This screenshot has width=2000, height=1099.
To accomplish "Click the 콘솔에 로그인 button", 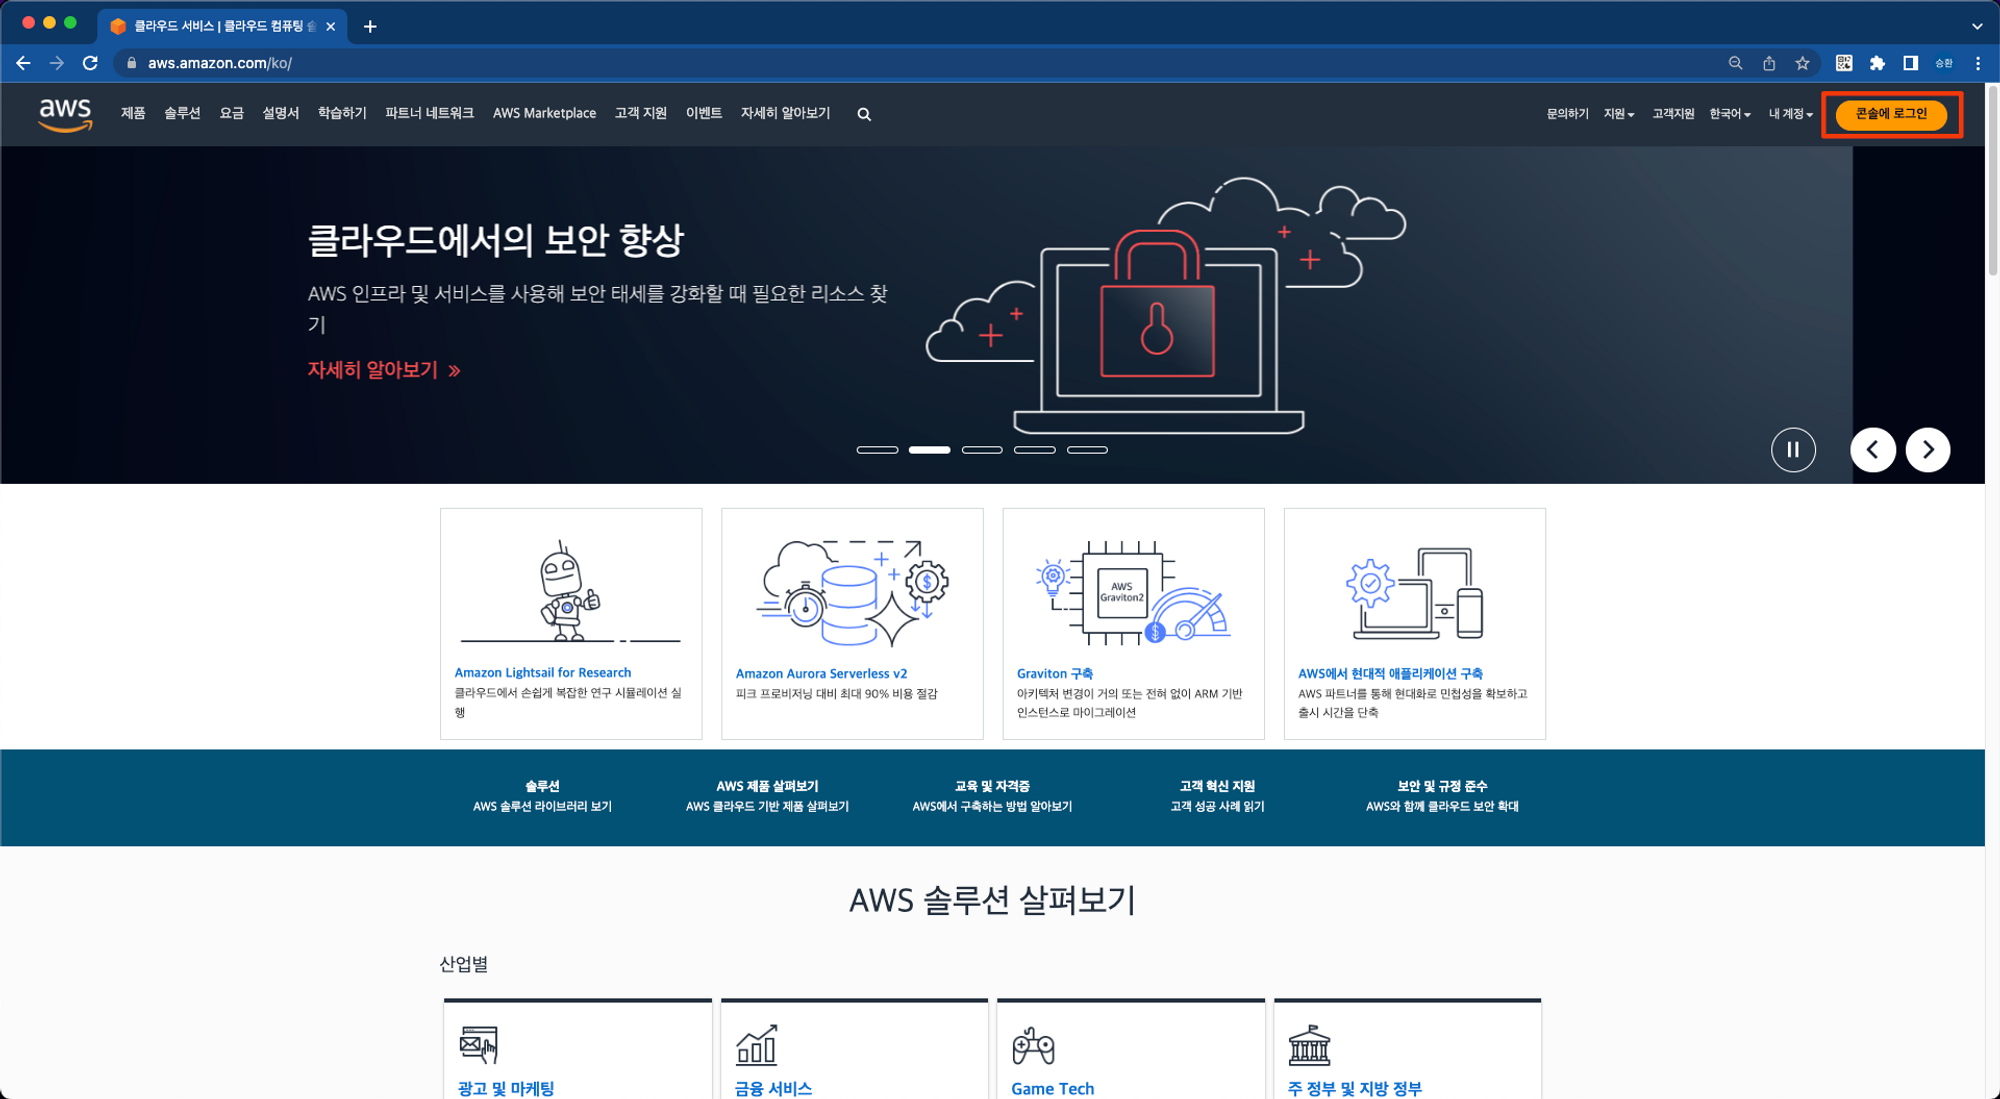I will click(x=1891, y=114).
